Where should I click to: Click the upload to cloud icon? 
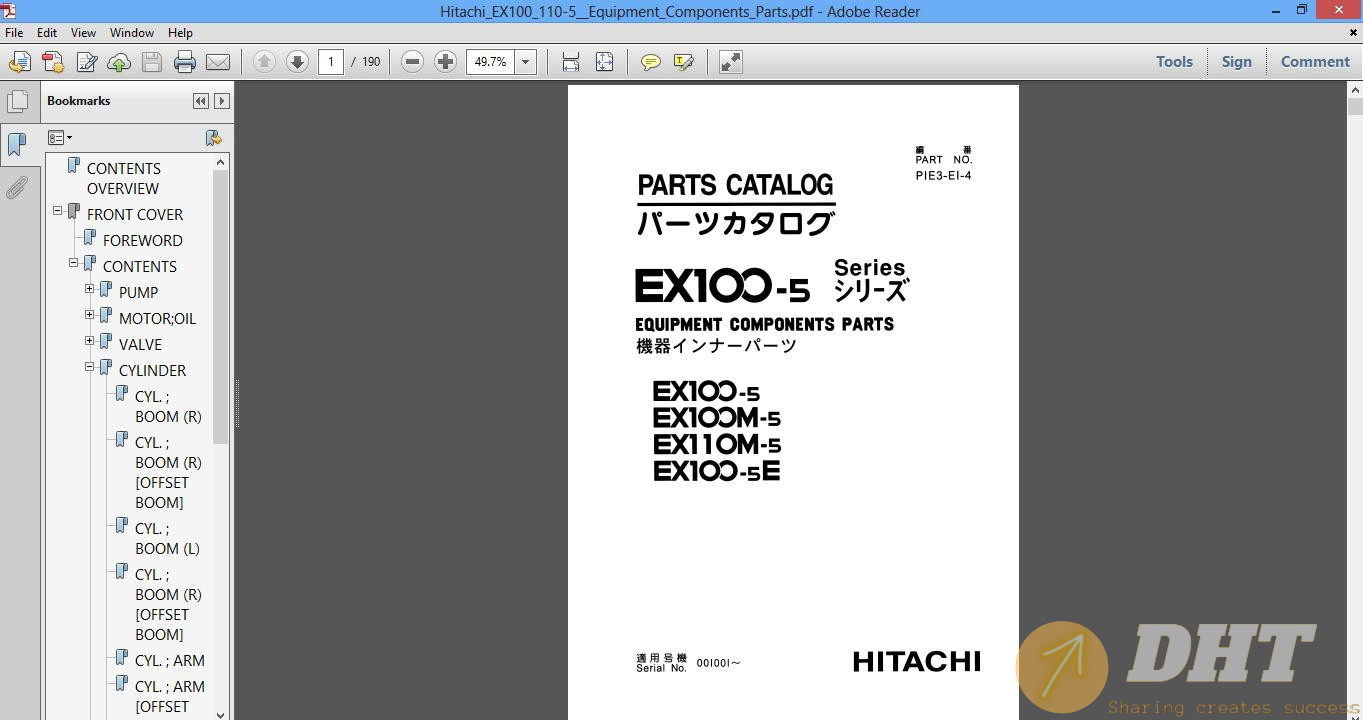(119, 62)
